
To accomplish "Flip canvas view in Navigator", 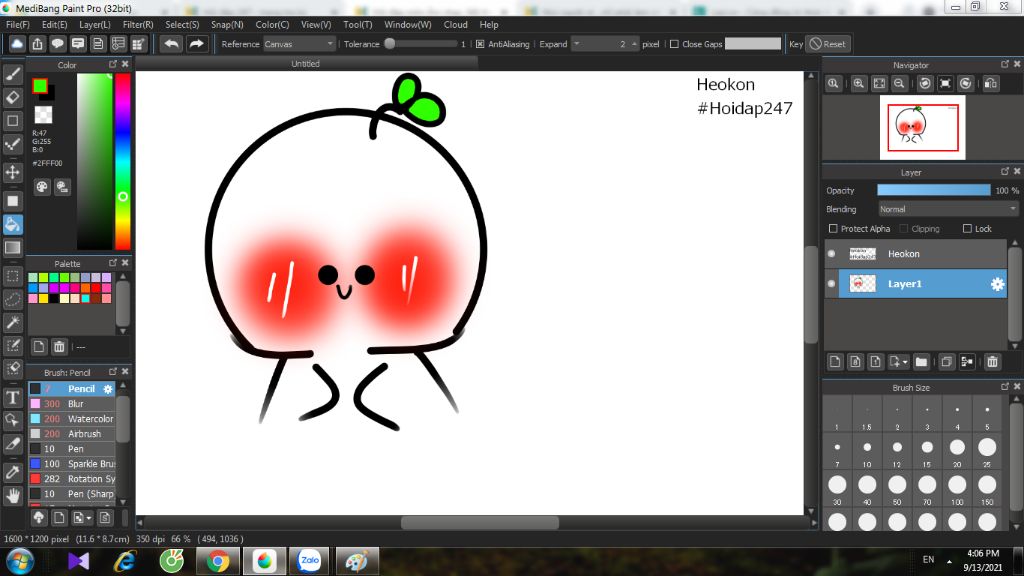I will pyautogui.click(x=991, y=84).
